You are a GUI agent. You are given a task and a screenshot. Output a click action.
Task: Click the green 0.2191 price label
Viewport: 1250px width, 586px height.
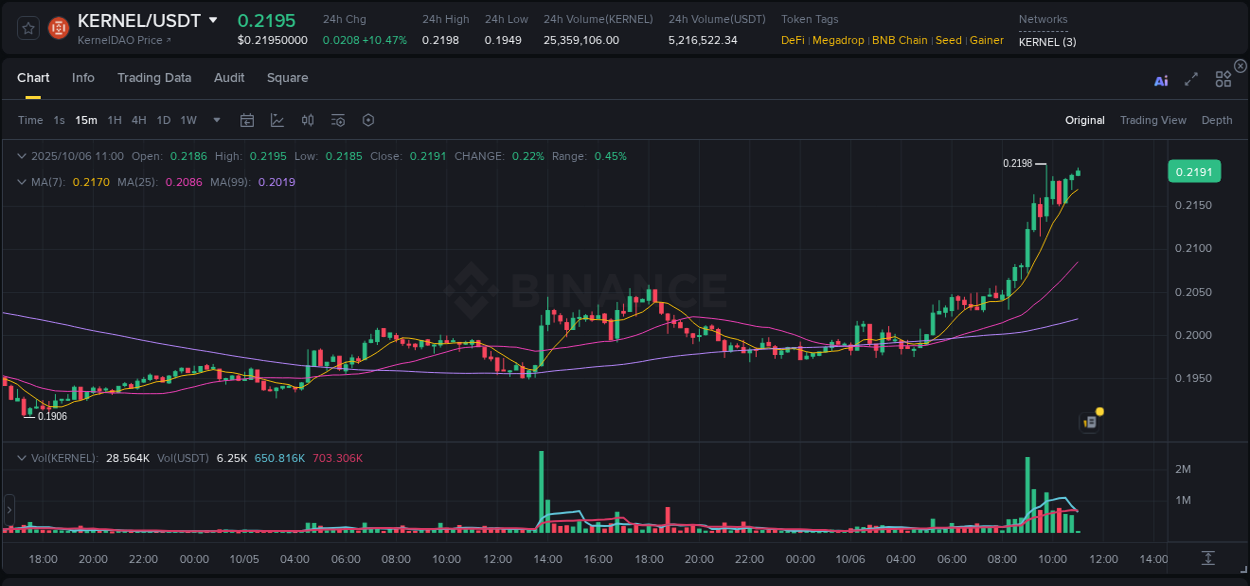[1194, 171]
